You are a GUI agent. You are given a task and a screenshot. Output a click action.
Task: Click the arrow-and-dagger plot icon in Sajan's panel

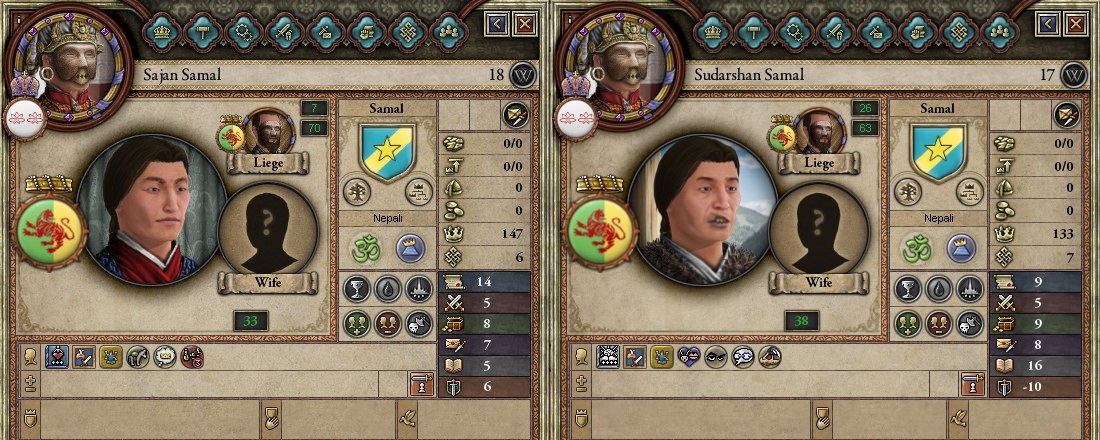tap(516, 115)
